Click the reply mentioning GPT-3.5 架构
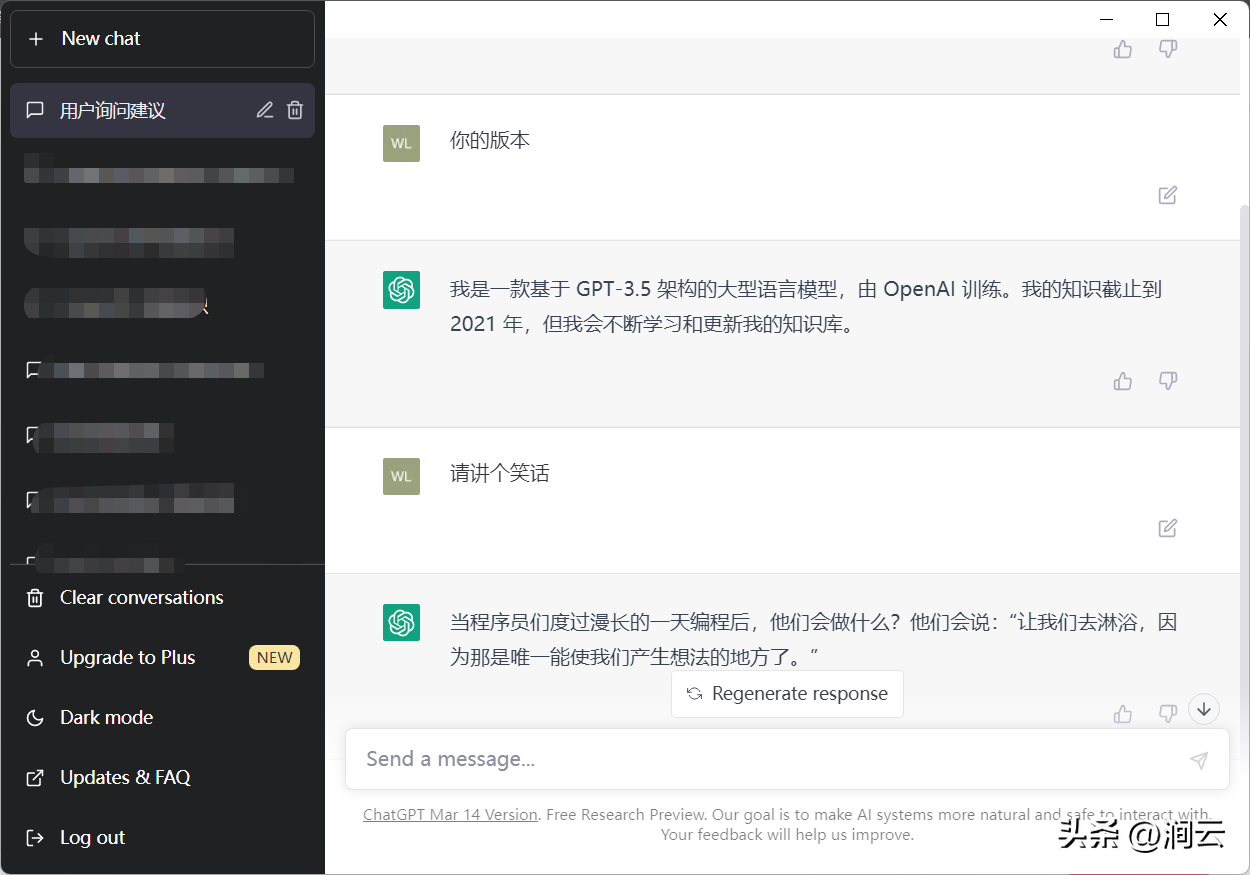 point(806,307)
